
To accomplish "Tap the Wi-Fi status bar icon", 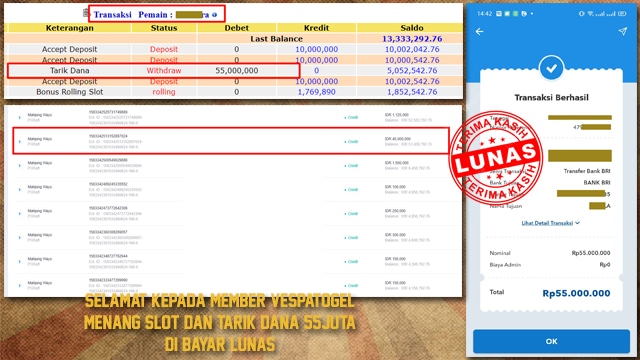I will pyautogui.click(x=590, y=13).
